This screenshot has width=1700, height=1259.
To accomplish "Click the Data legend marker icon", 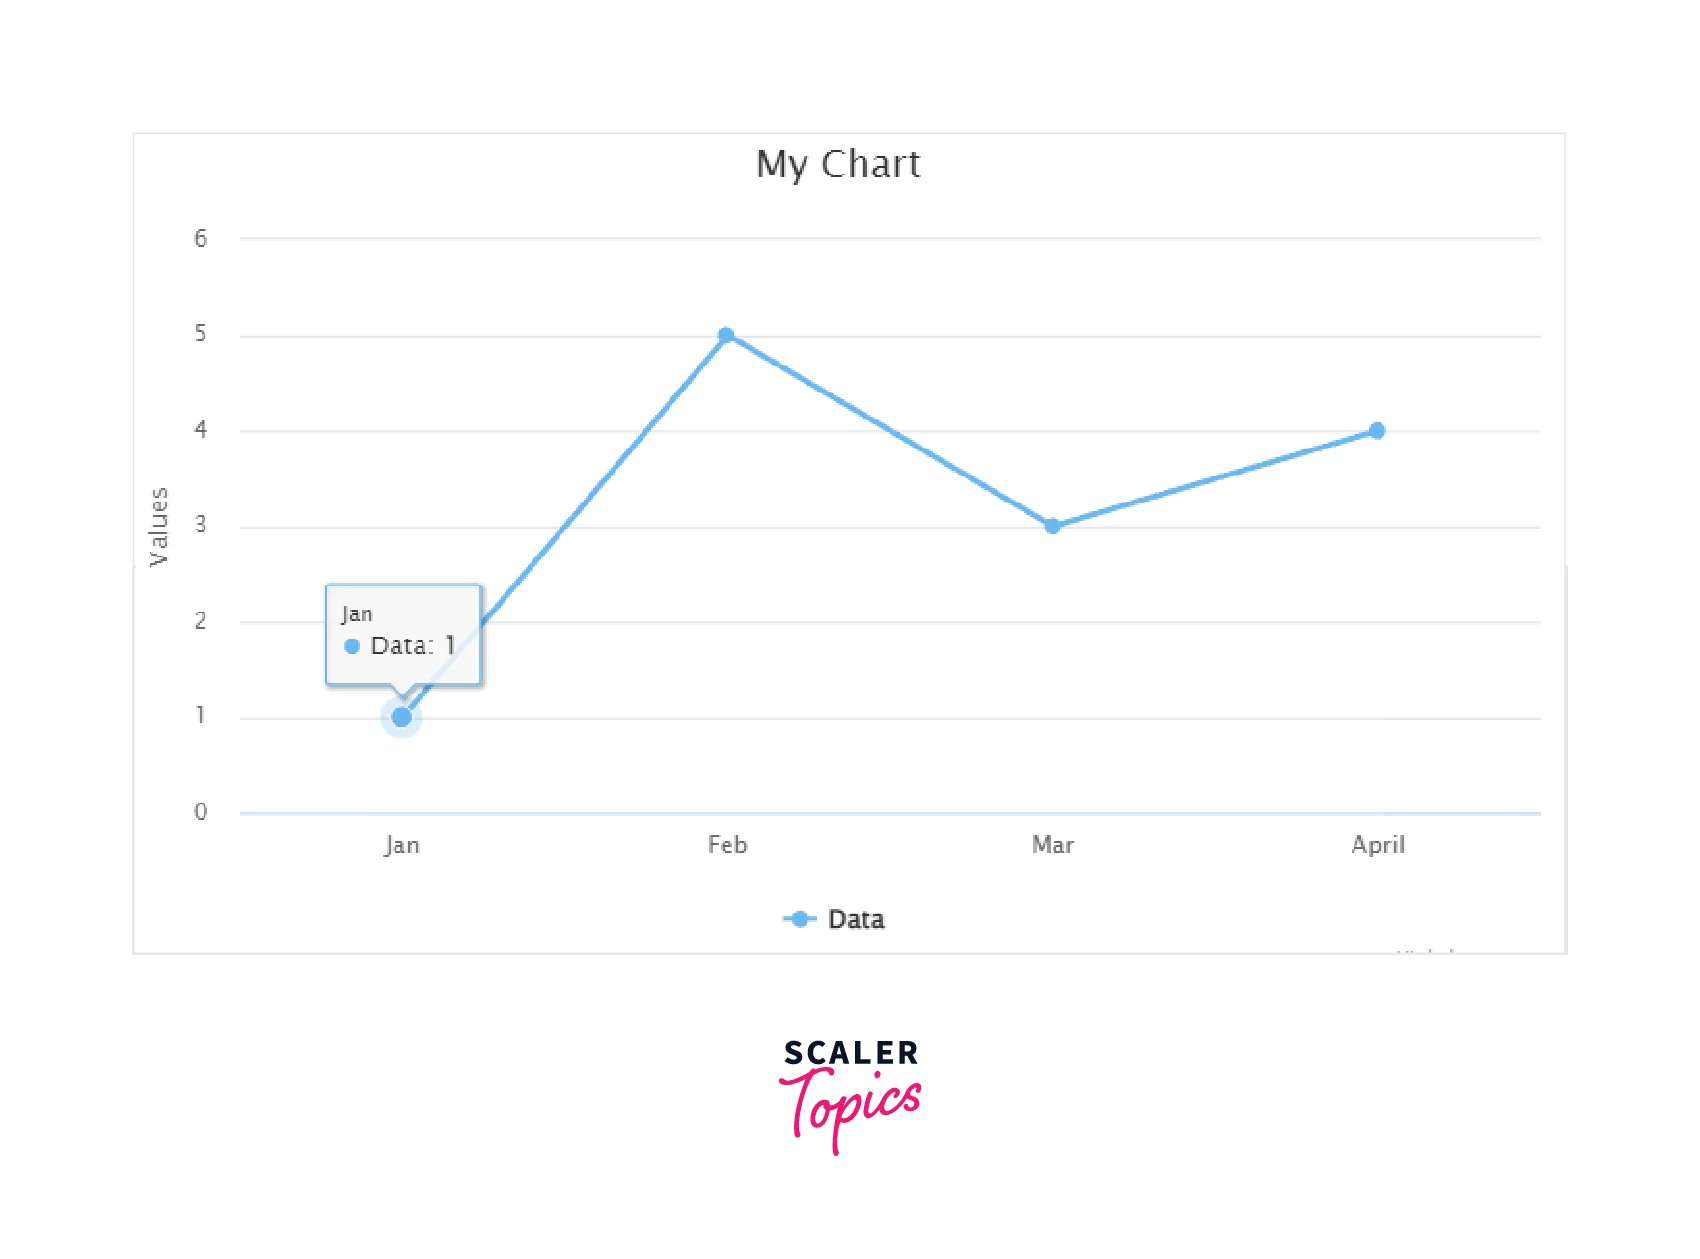I will [x=799, y=919].
